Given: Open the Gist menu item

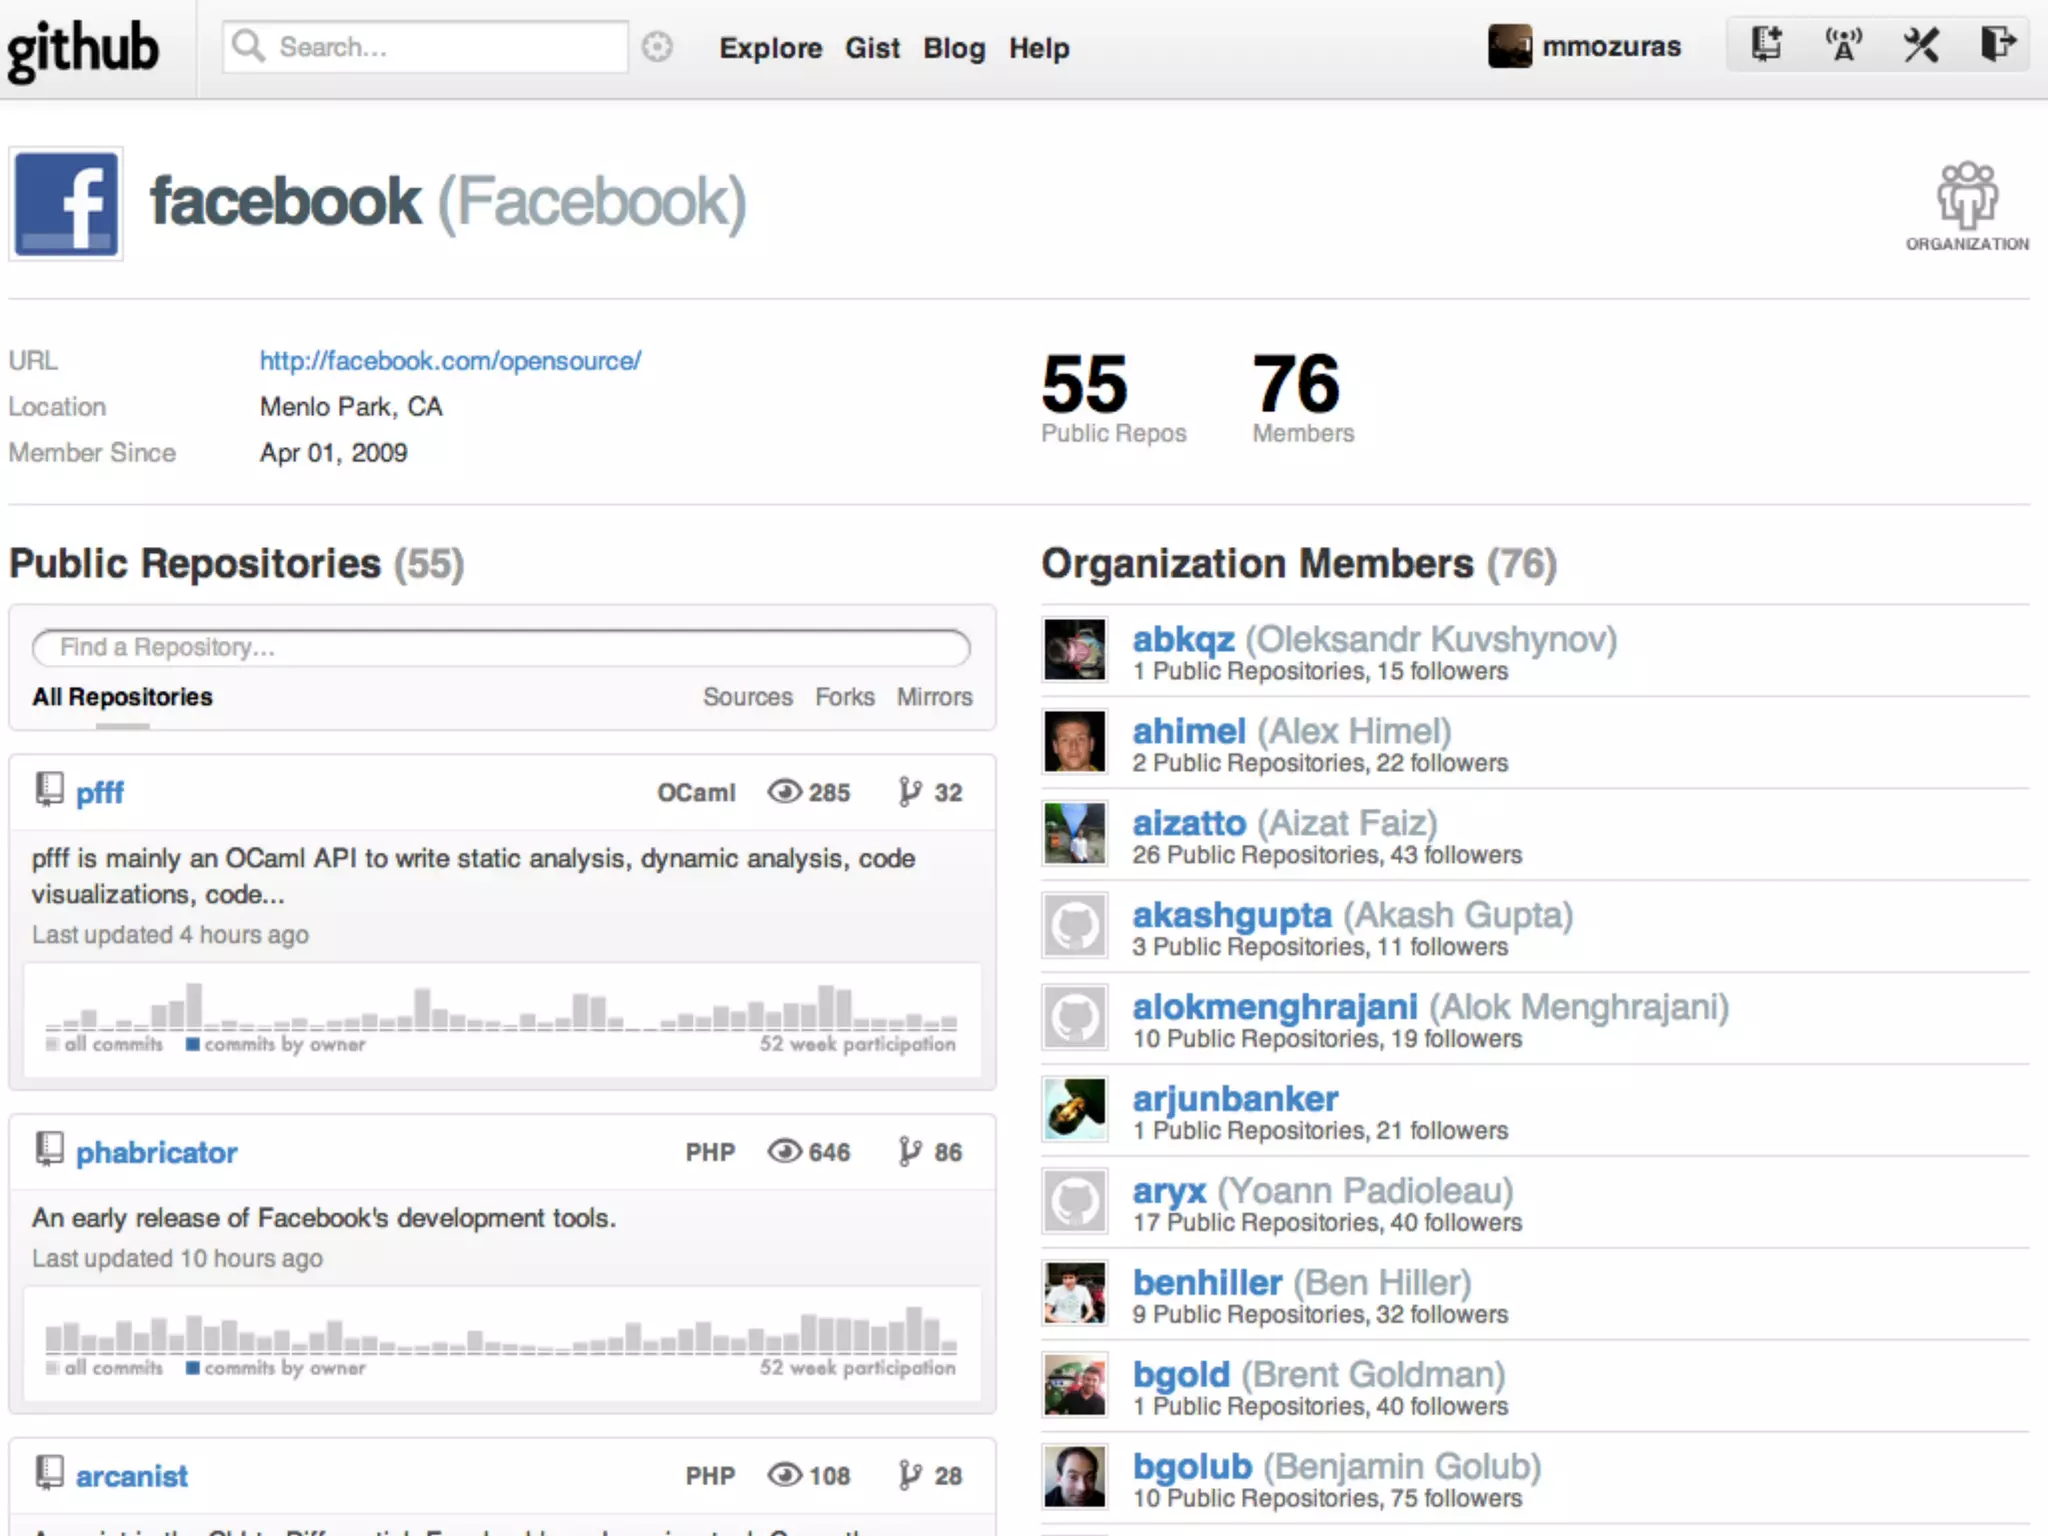Looking at the screenshot, I should point(872,48).
